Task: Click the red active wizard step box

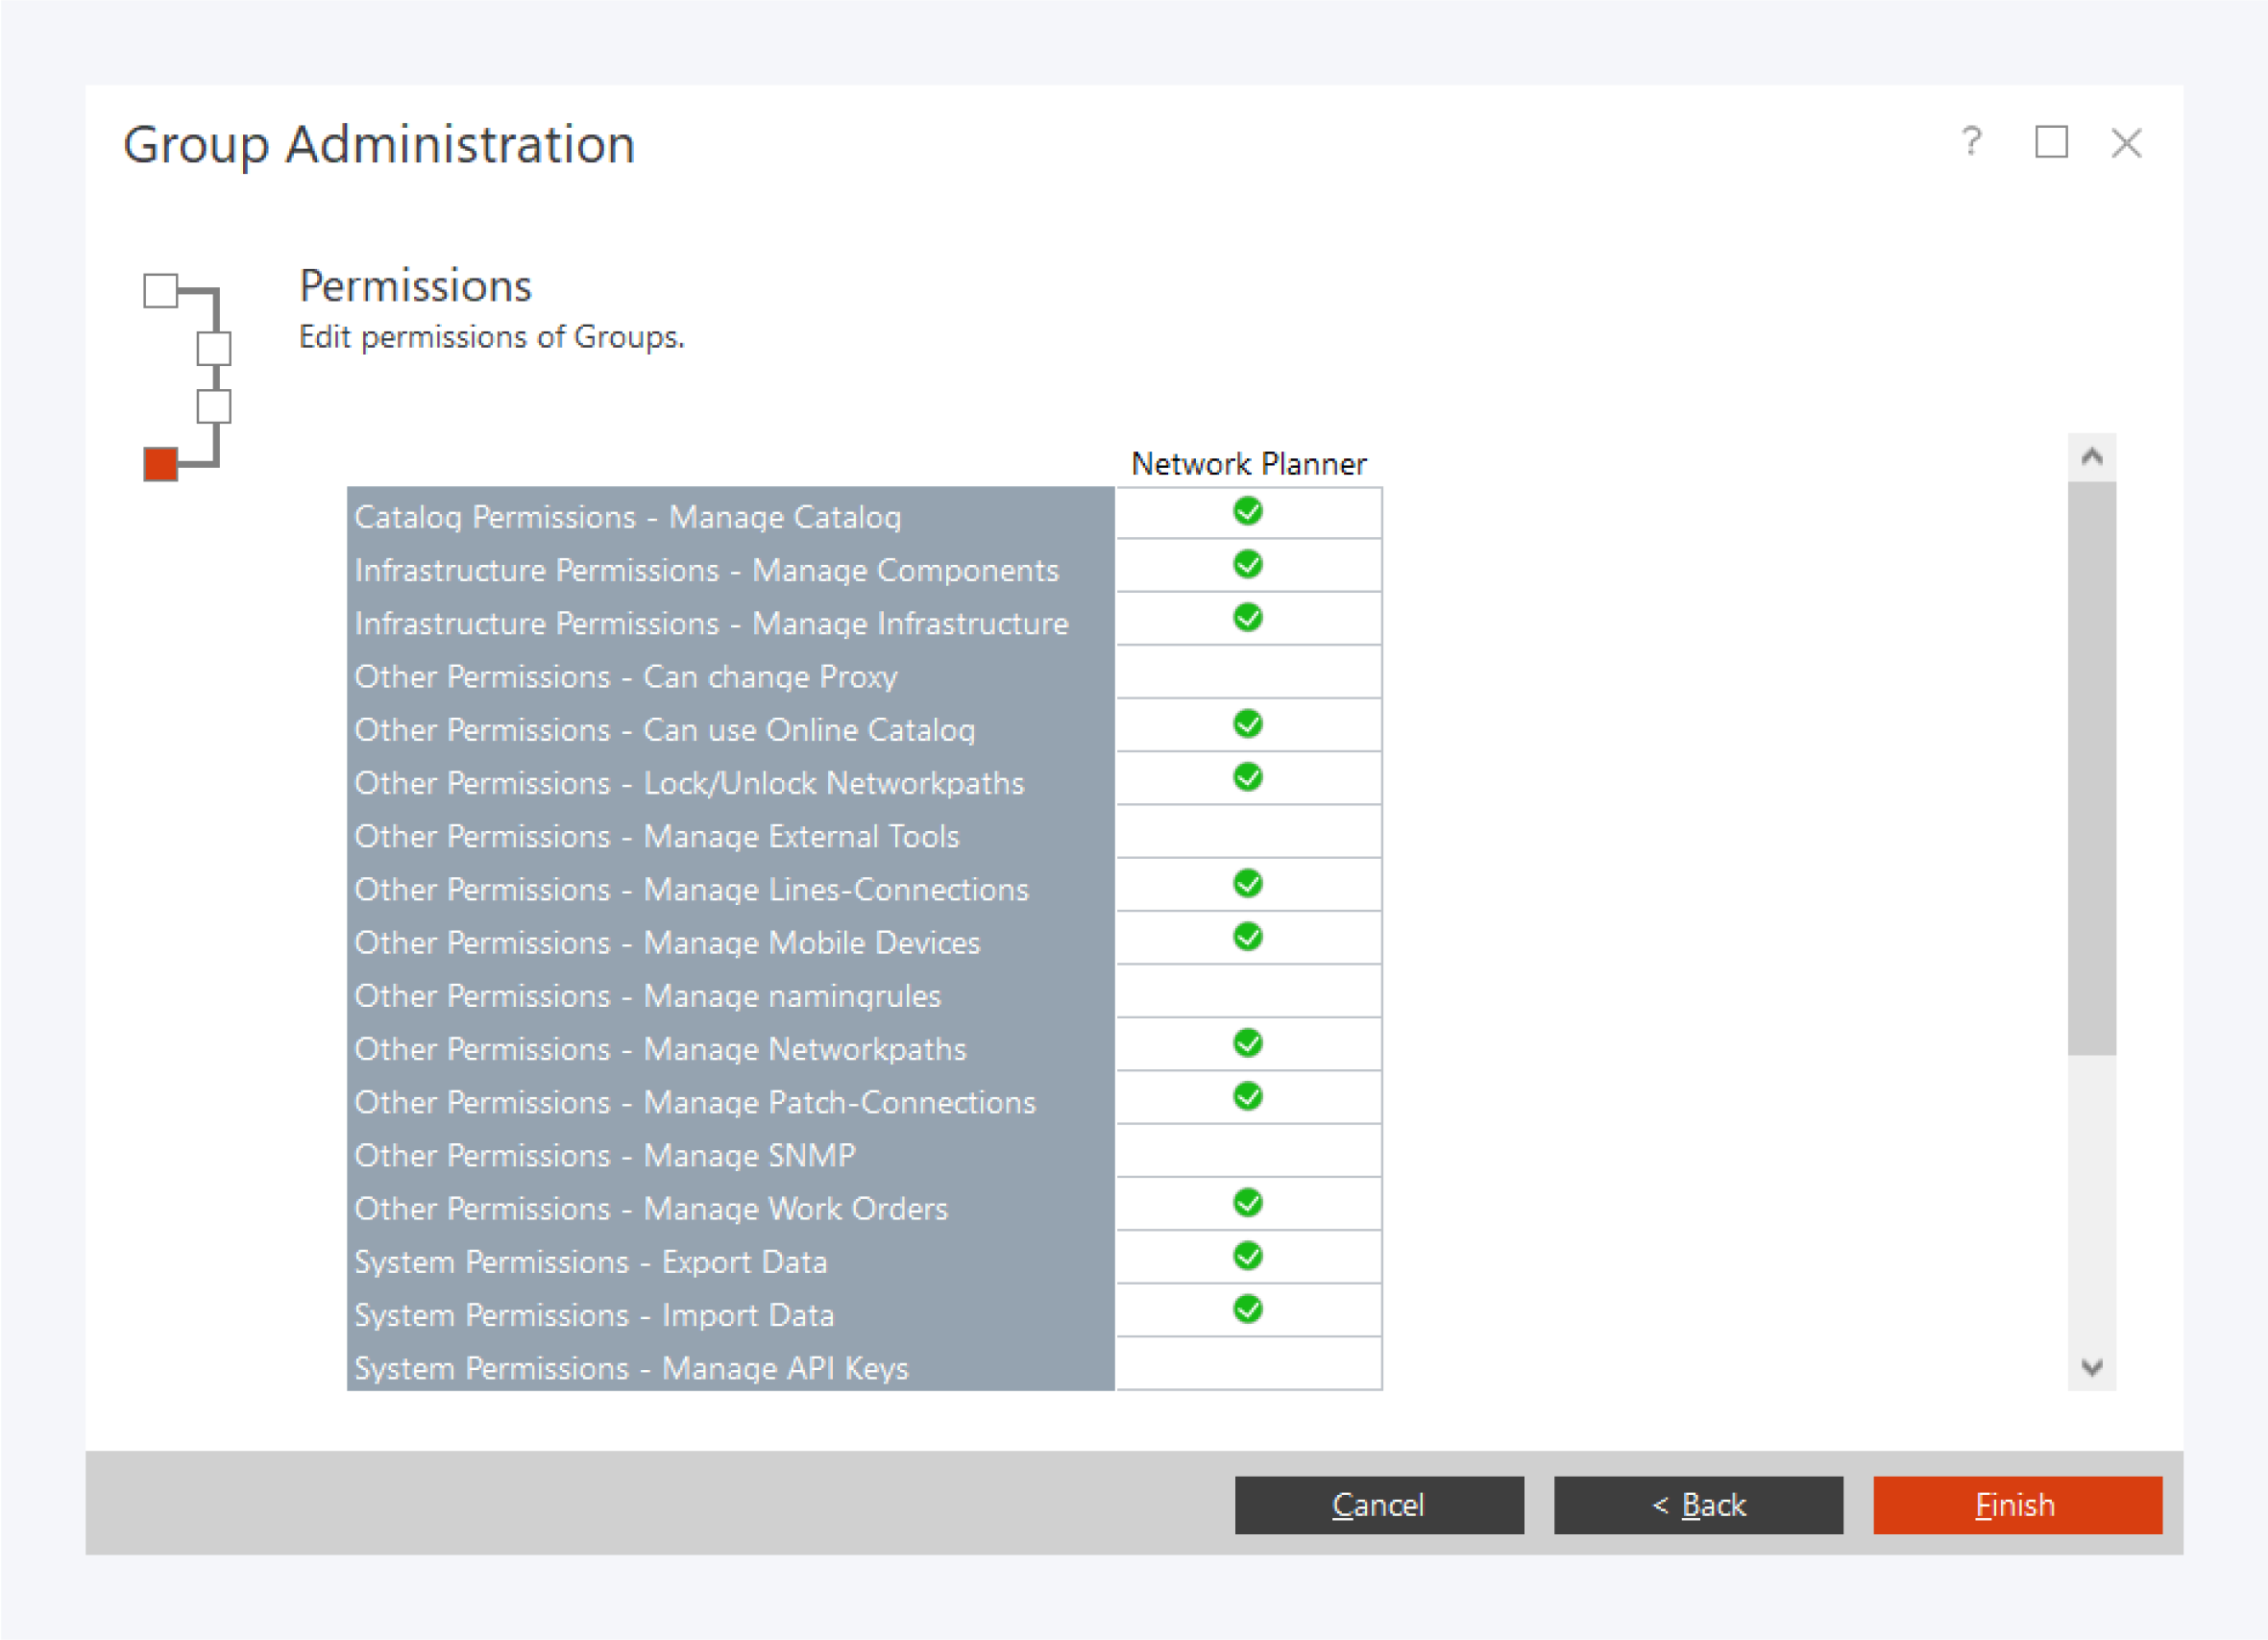Action: coord(160,464)
